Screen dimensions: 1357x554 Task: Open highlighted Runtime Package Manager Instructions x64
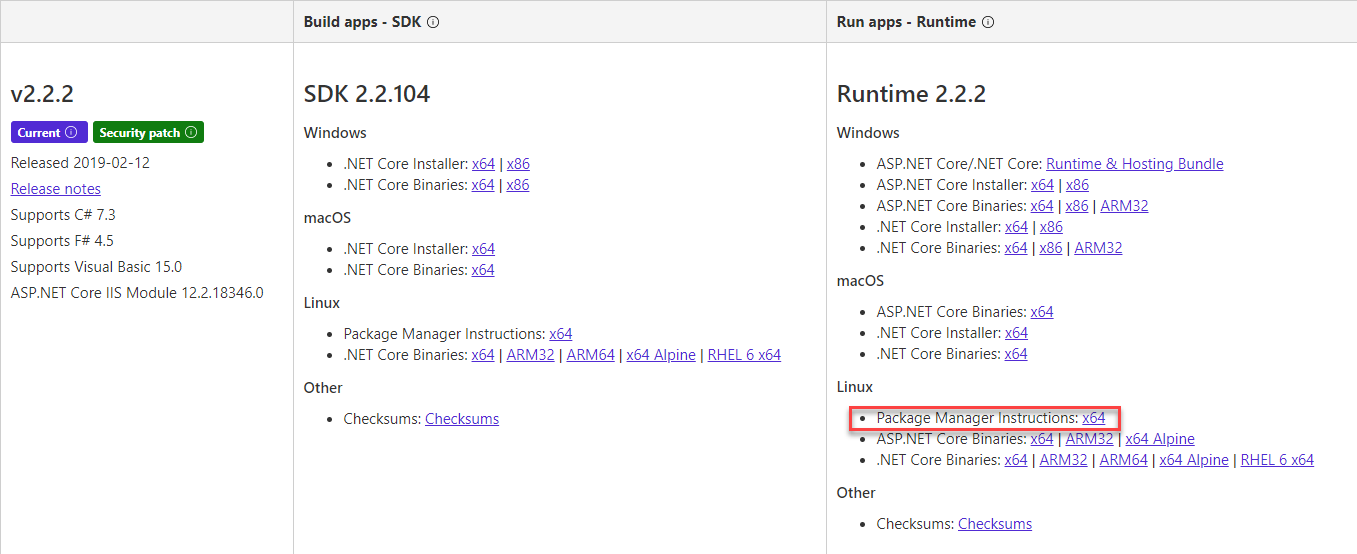[1094, 418]
